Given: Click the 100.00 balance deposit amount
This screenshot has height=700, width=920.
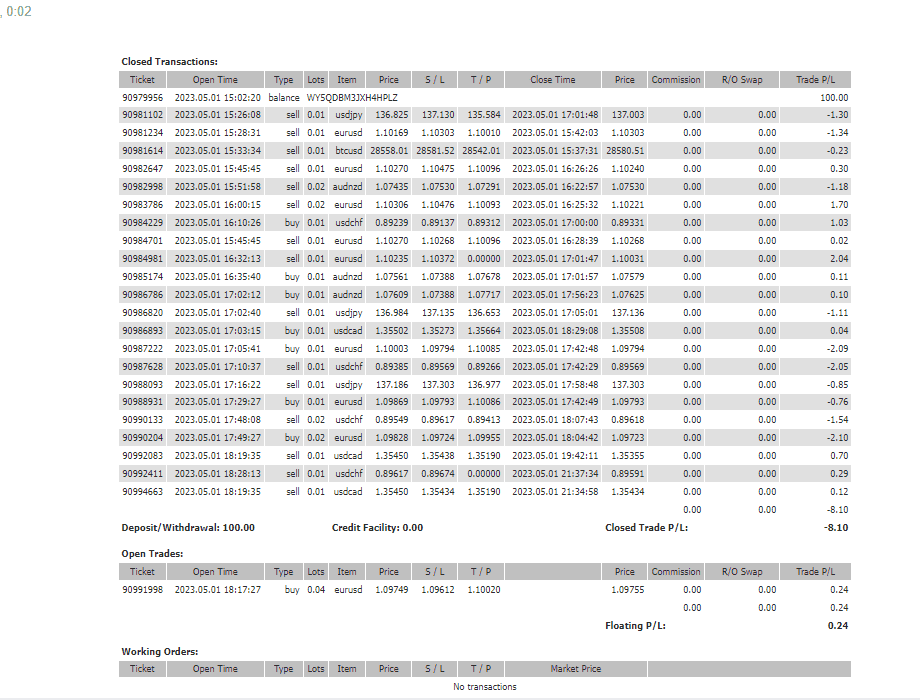Looking at the screenshot, I should point(834,97).
